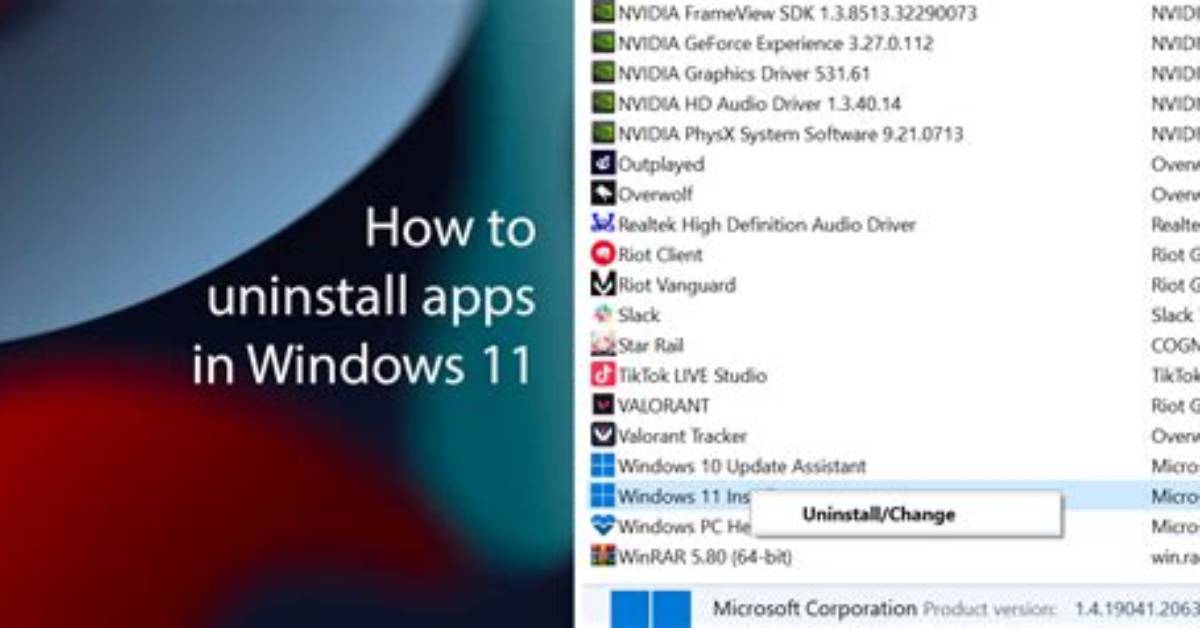Screen dimensions: 1200x628
Task: Click the Valorant Tracker icon
Action: coord(603,435)
